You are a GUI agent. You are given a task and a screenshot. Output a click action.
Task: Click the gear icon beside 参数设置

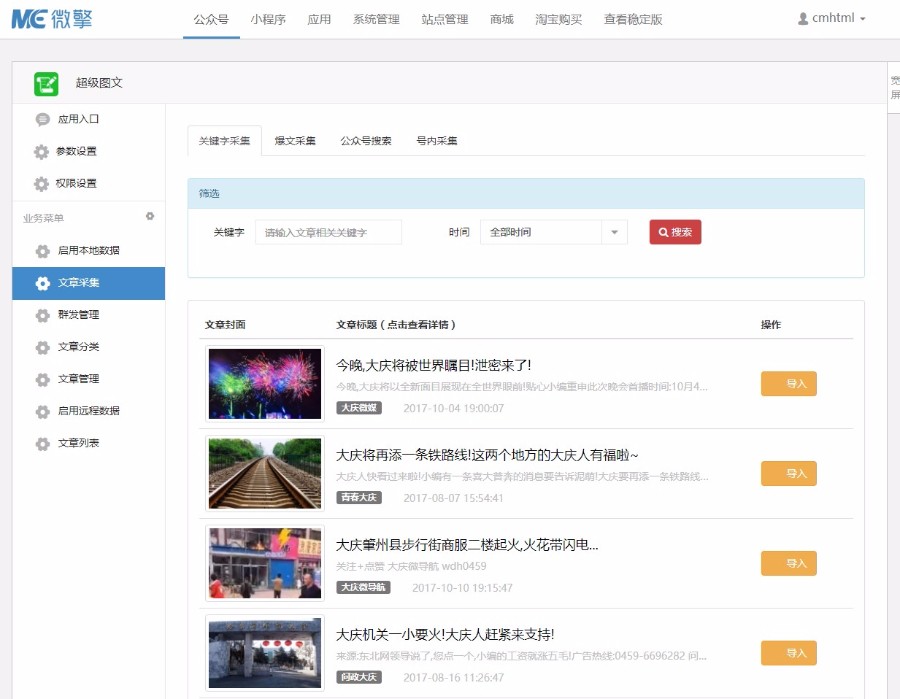41,152
